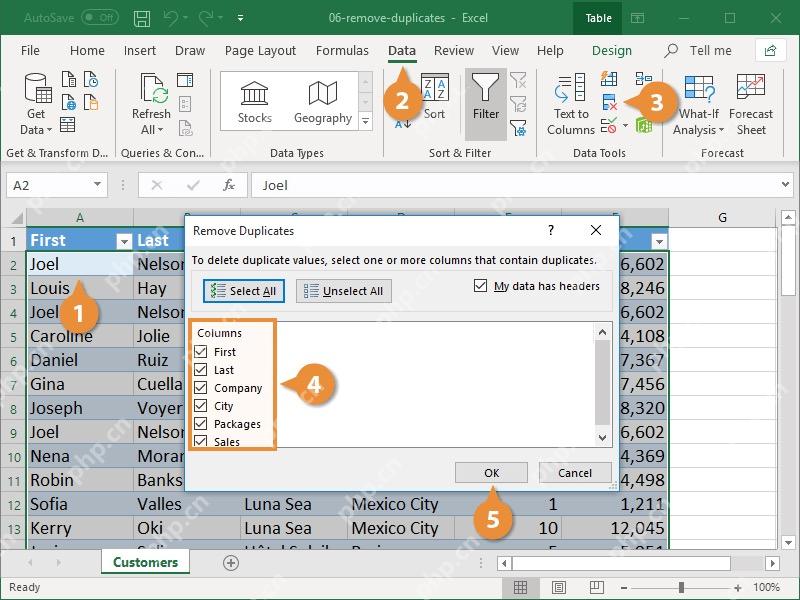Switch to the Insert tab
800x600 pixels.
click(x=140, y=51)
